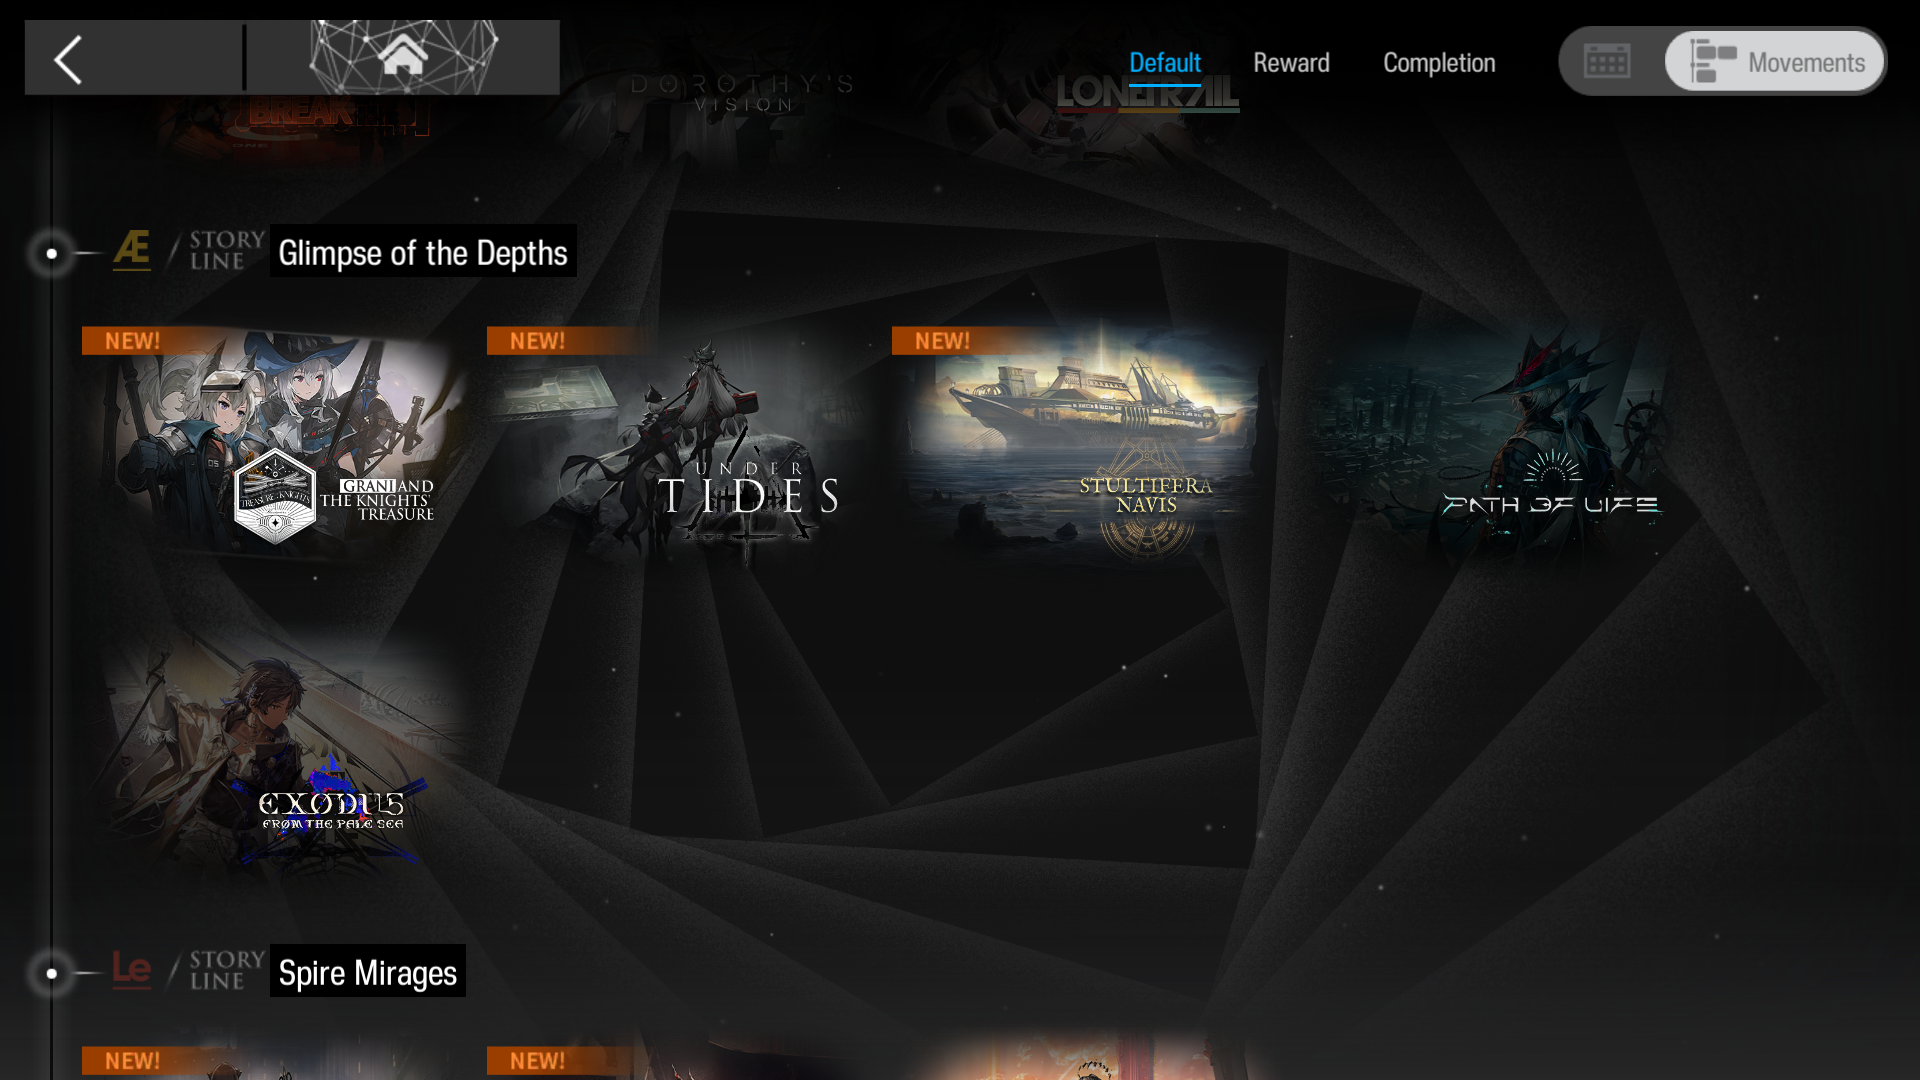Click the Spire Mirages storyline title
The width and height of the screenshot is (1920, 1080).
pyautogui.click(x=367, y=972)
